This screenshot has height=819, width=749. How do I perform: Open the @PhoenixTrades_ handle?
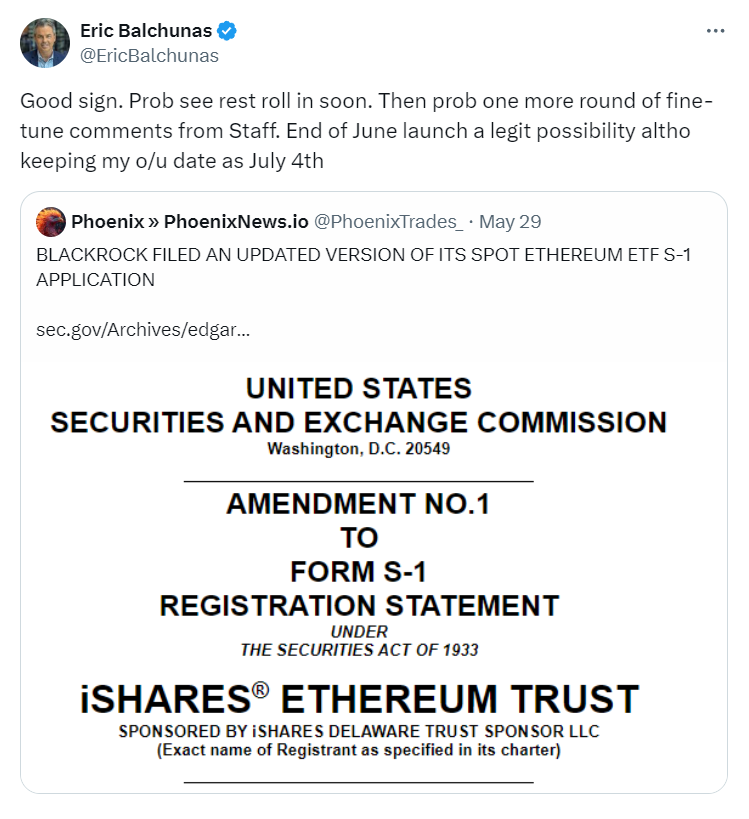(x=388, y=221)
